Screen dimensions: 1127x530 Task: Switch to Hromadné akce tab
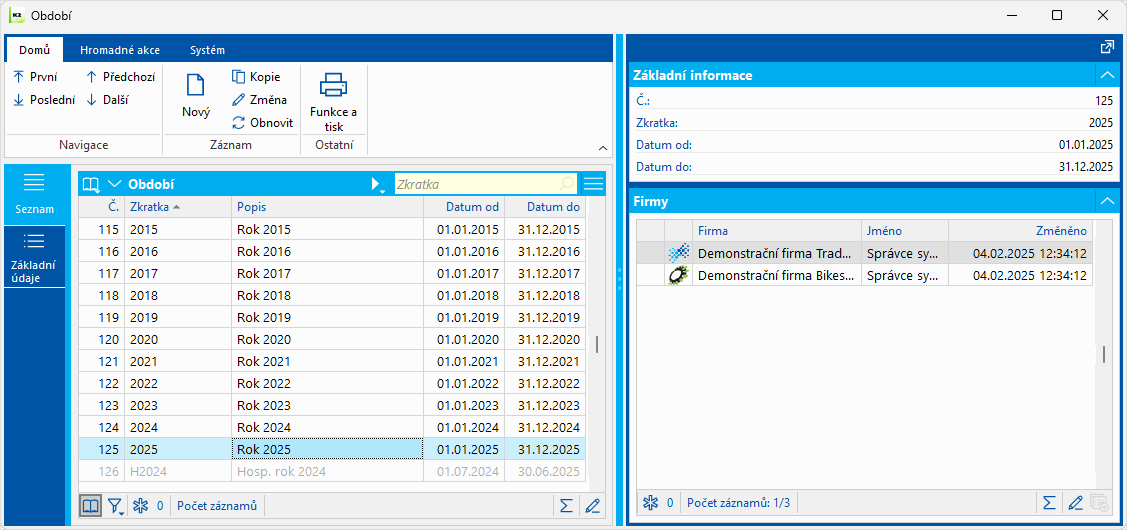tap(120, 50)
